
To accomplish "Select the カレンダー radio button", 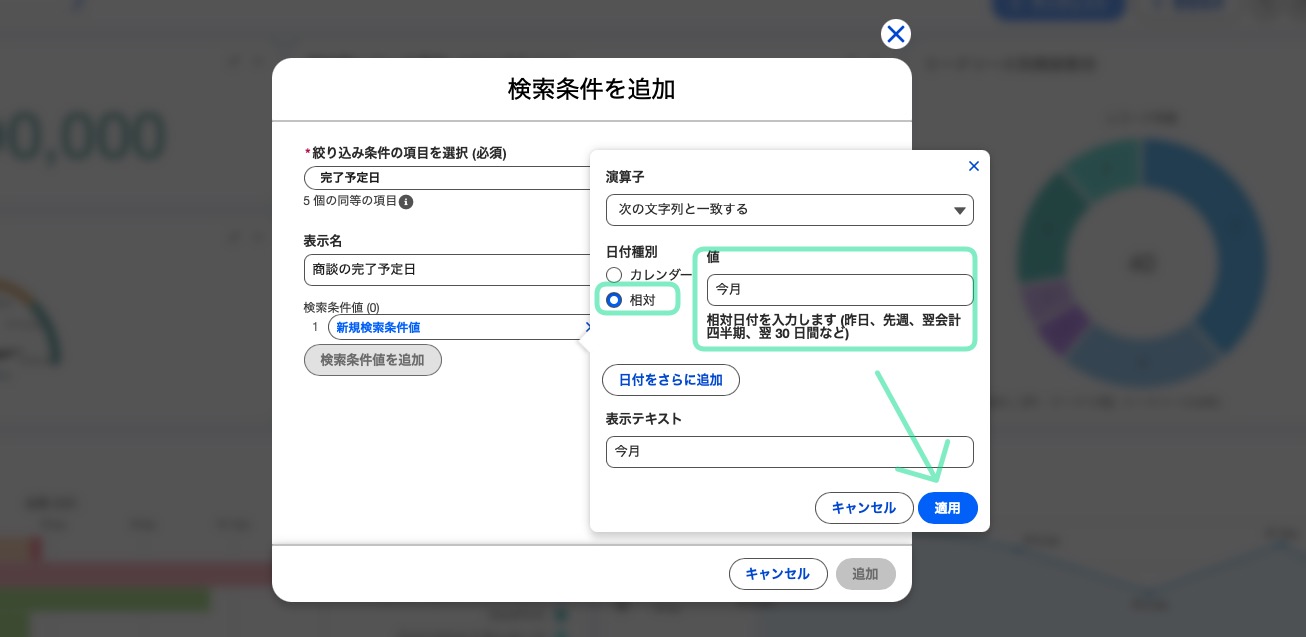I will (614, 275).
